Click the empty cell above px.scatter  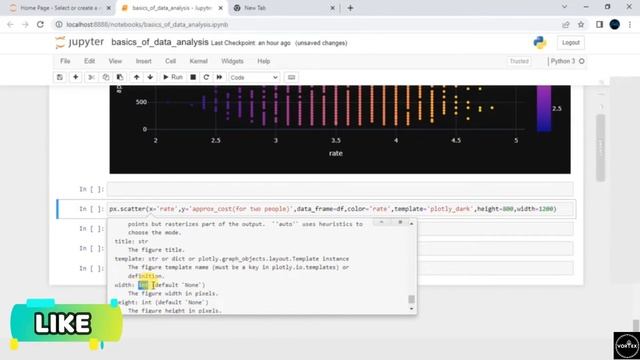[x=340, y=189]
